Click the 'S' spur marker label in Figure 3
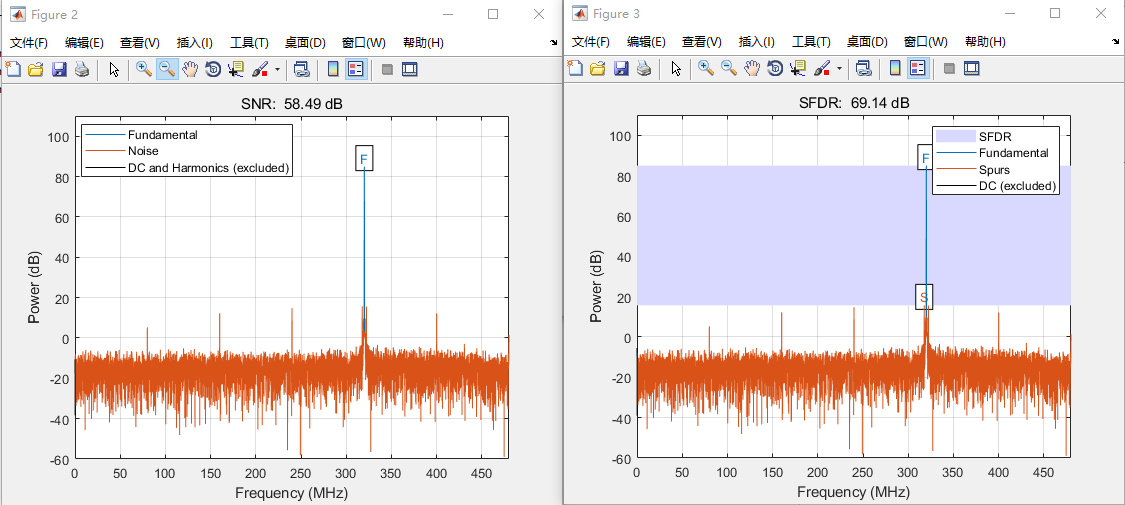1125x505 pixels. click(924, 297)
